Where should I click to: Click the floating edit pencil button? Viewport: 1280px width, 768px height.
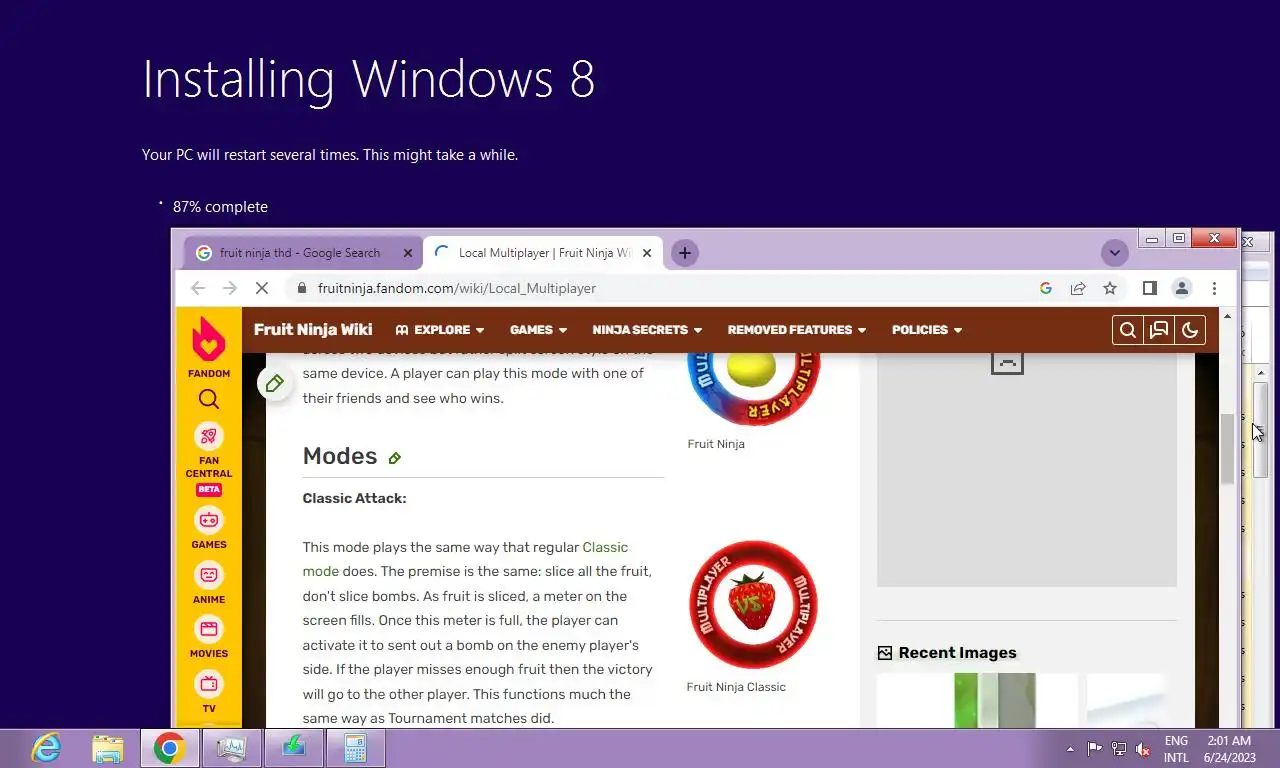[275, 383]
